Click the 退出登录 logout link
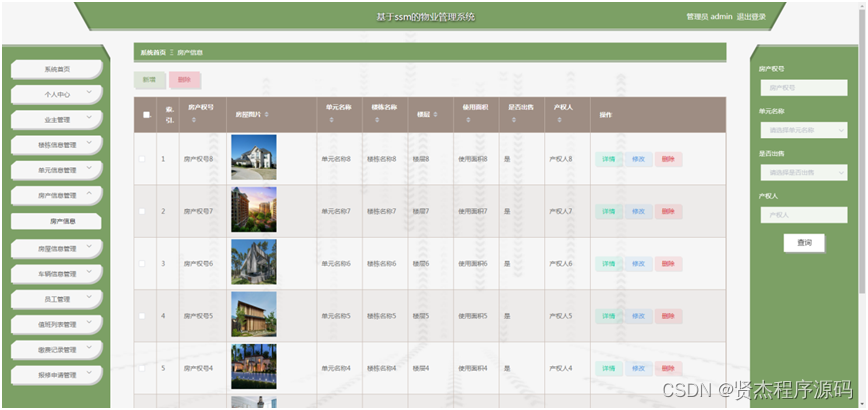The width and height of the screenshot is (868, 410). pos(751,17)
